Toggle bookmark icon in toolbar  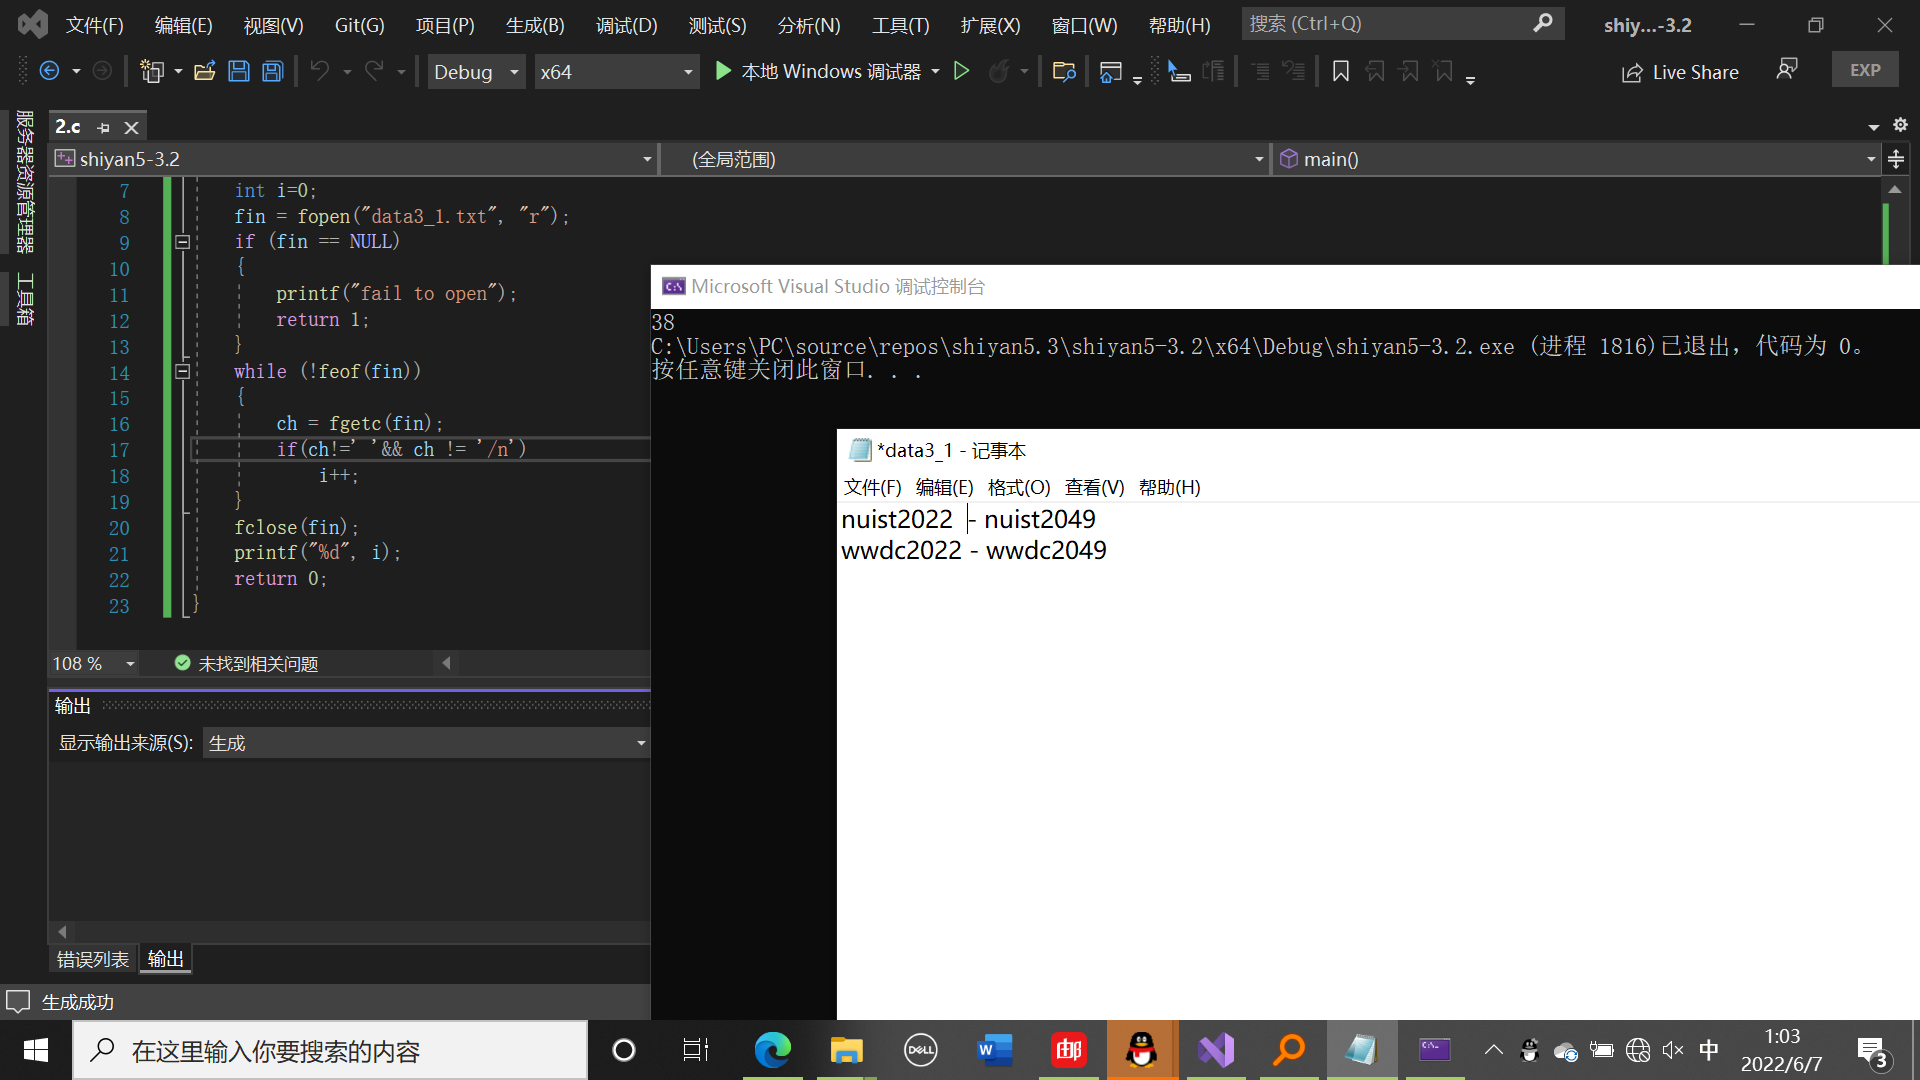point(1341,71)
